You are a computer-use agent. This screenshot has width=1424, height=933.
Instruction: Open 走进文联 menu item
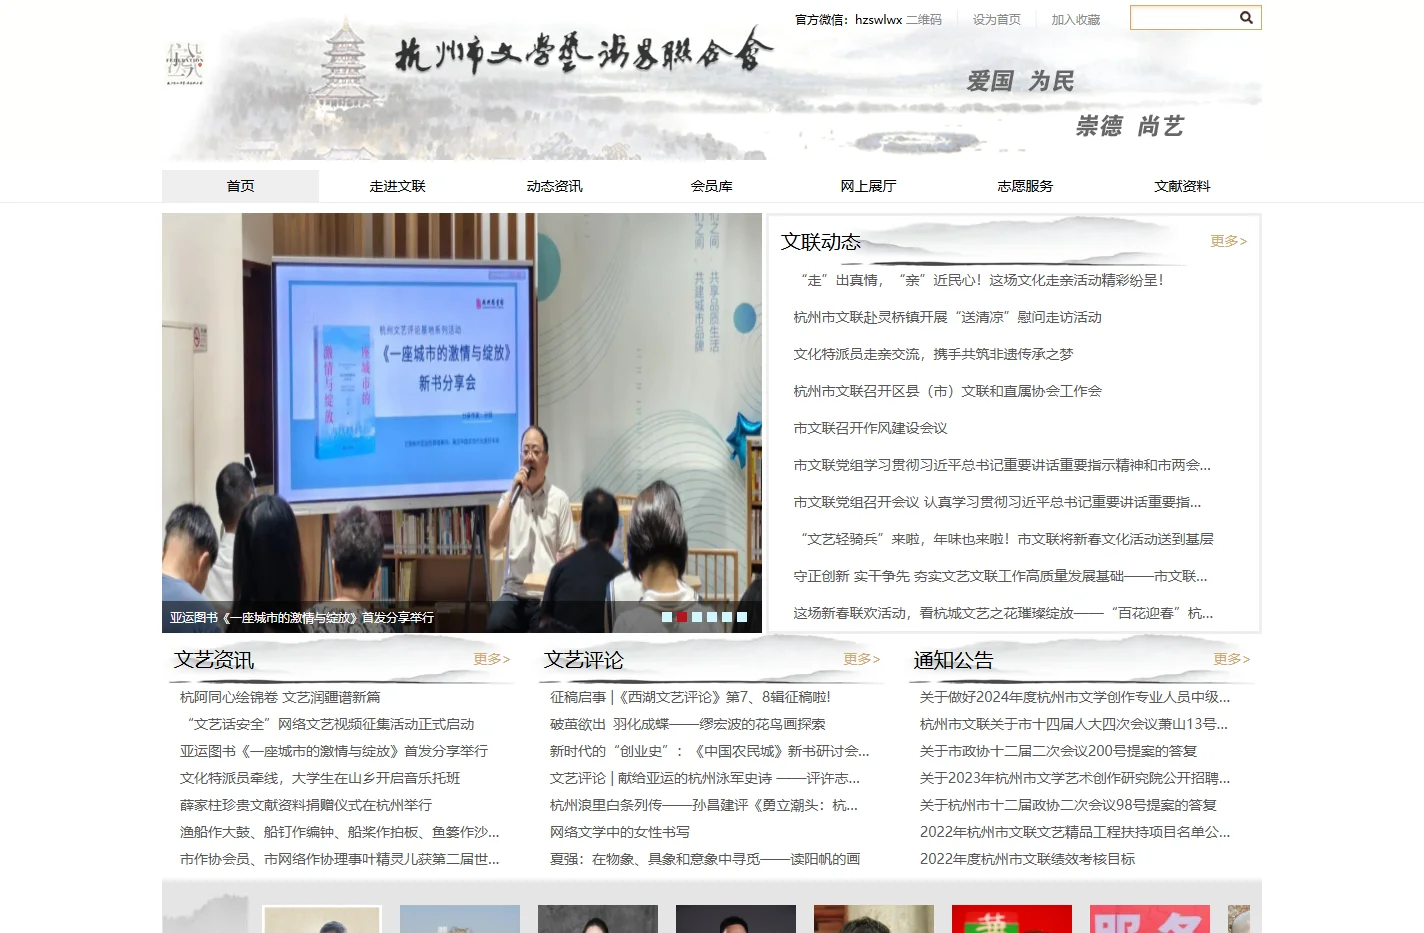[397, 186]
